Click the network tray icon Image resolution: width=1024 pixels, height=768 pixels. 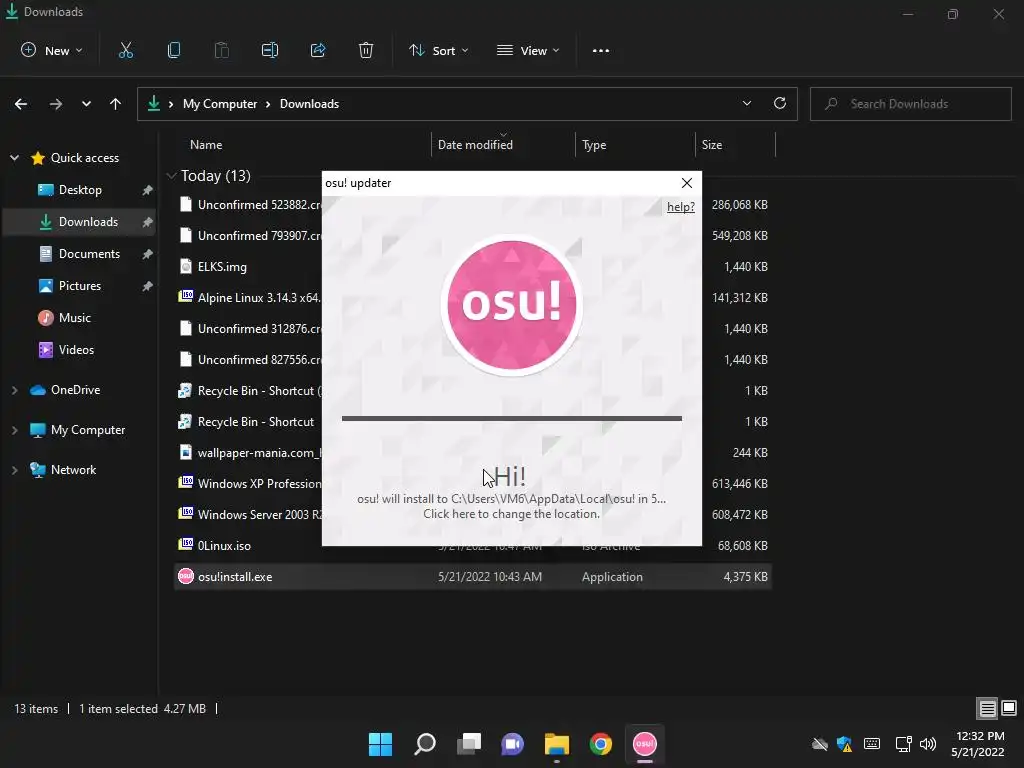pos(903,744)
